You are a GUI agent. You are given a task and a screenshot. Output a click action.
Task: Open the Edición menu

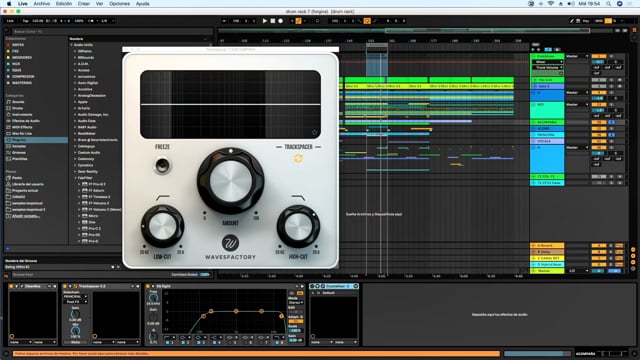[64, 4]
